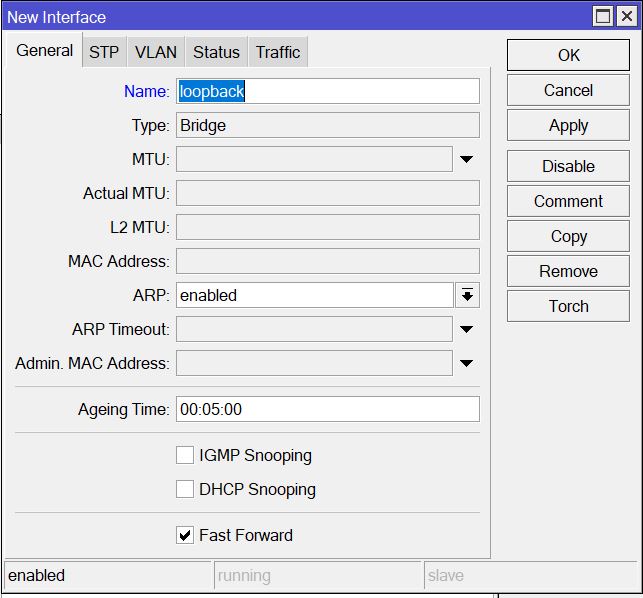Enable DHCP Snooping checkbox
This screenshot has height=598, width=643.
pyautogui.click(x=185, y=489)
